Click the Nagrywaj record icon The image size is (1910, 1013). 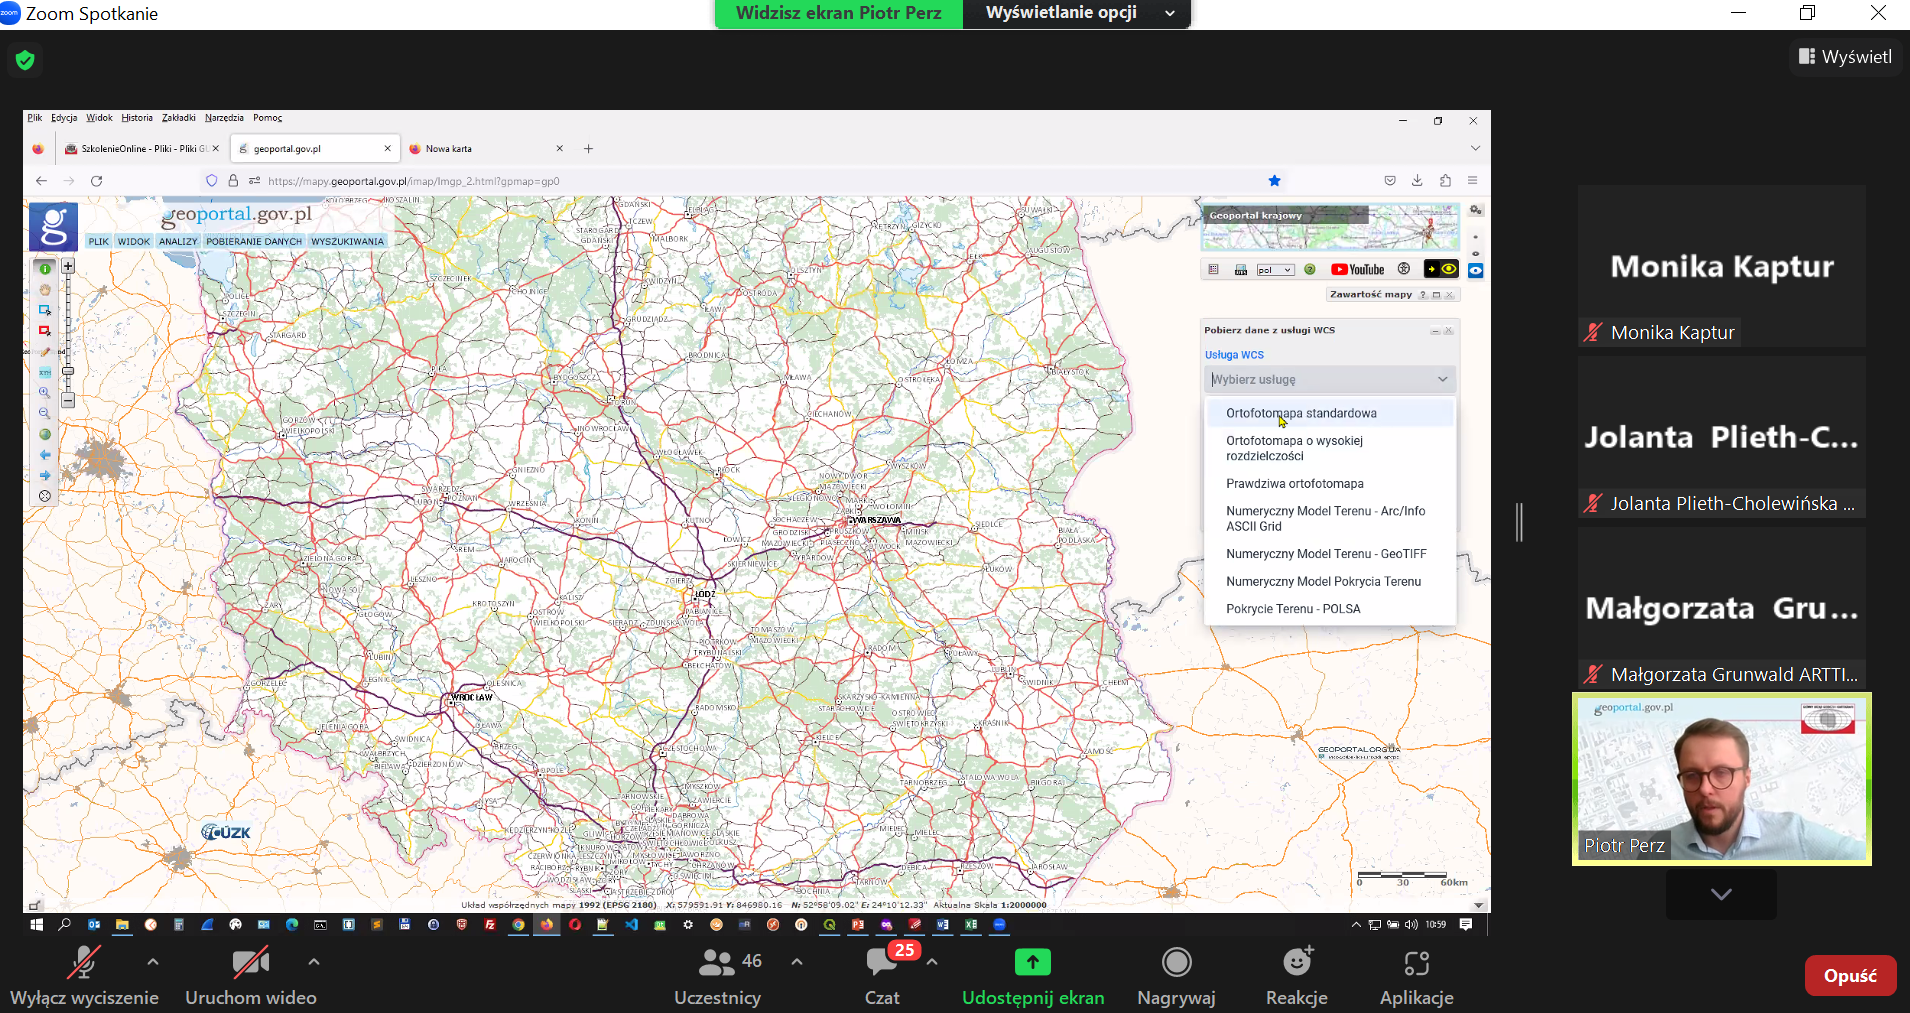(x=1176, y=962)
